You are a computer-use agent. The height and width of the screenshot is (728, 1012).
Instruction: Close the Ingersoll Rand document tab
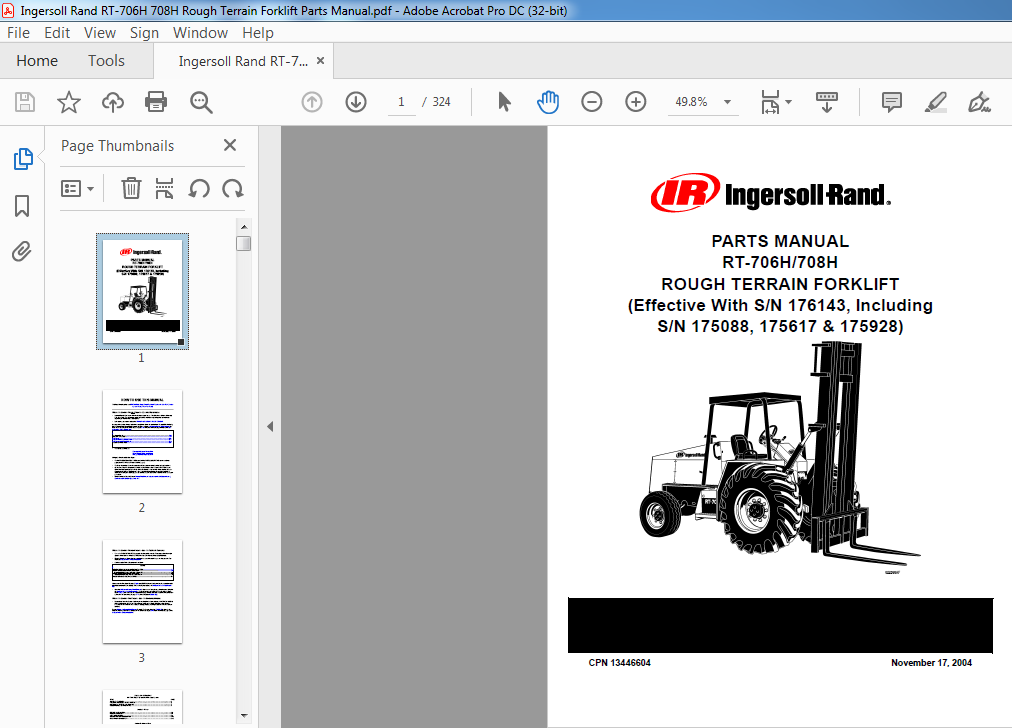(x=320, y=61)
